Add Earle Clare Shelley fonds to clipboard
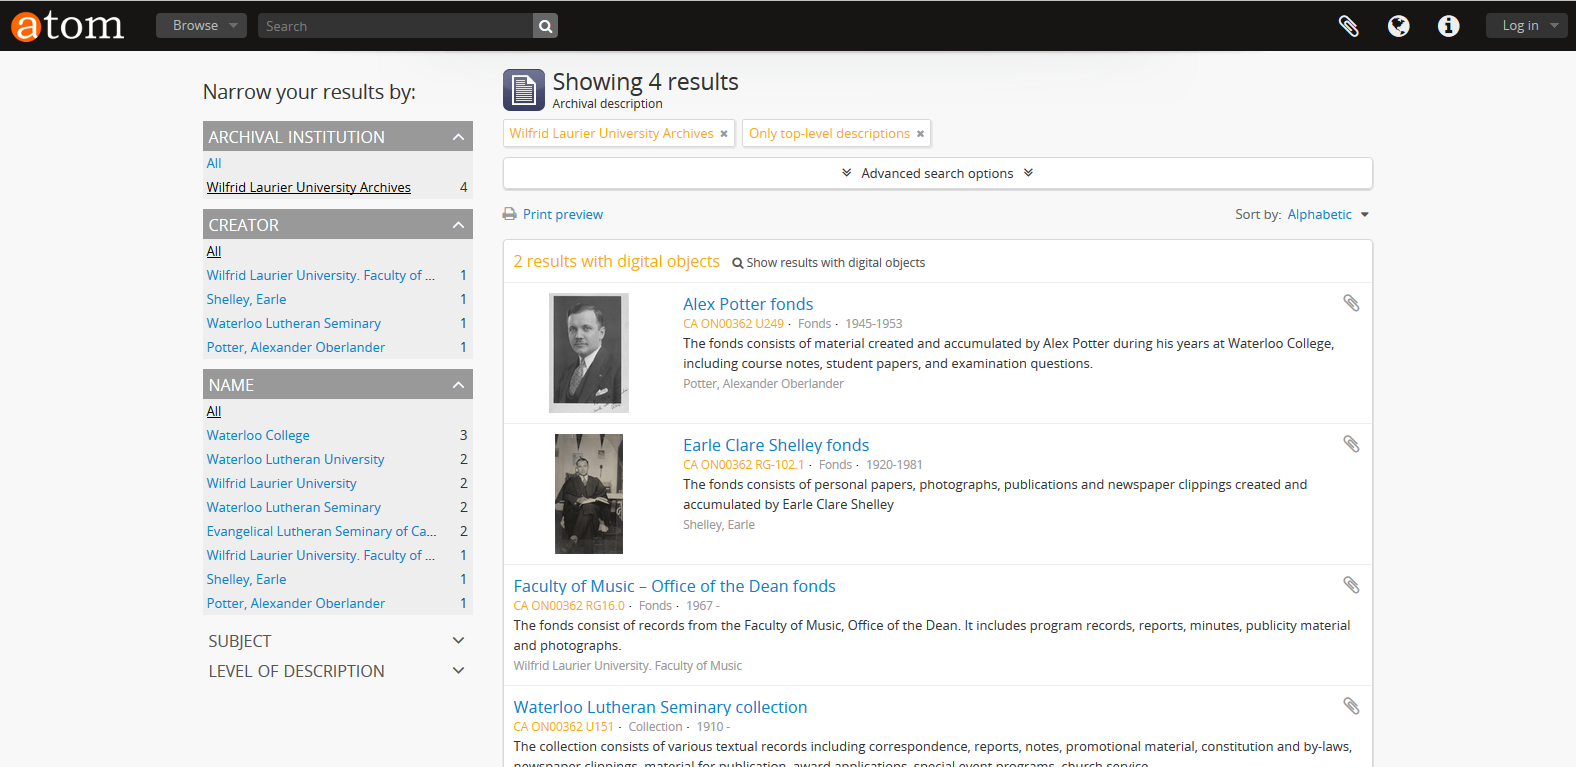 (x=1351, y=444)
